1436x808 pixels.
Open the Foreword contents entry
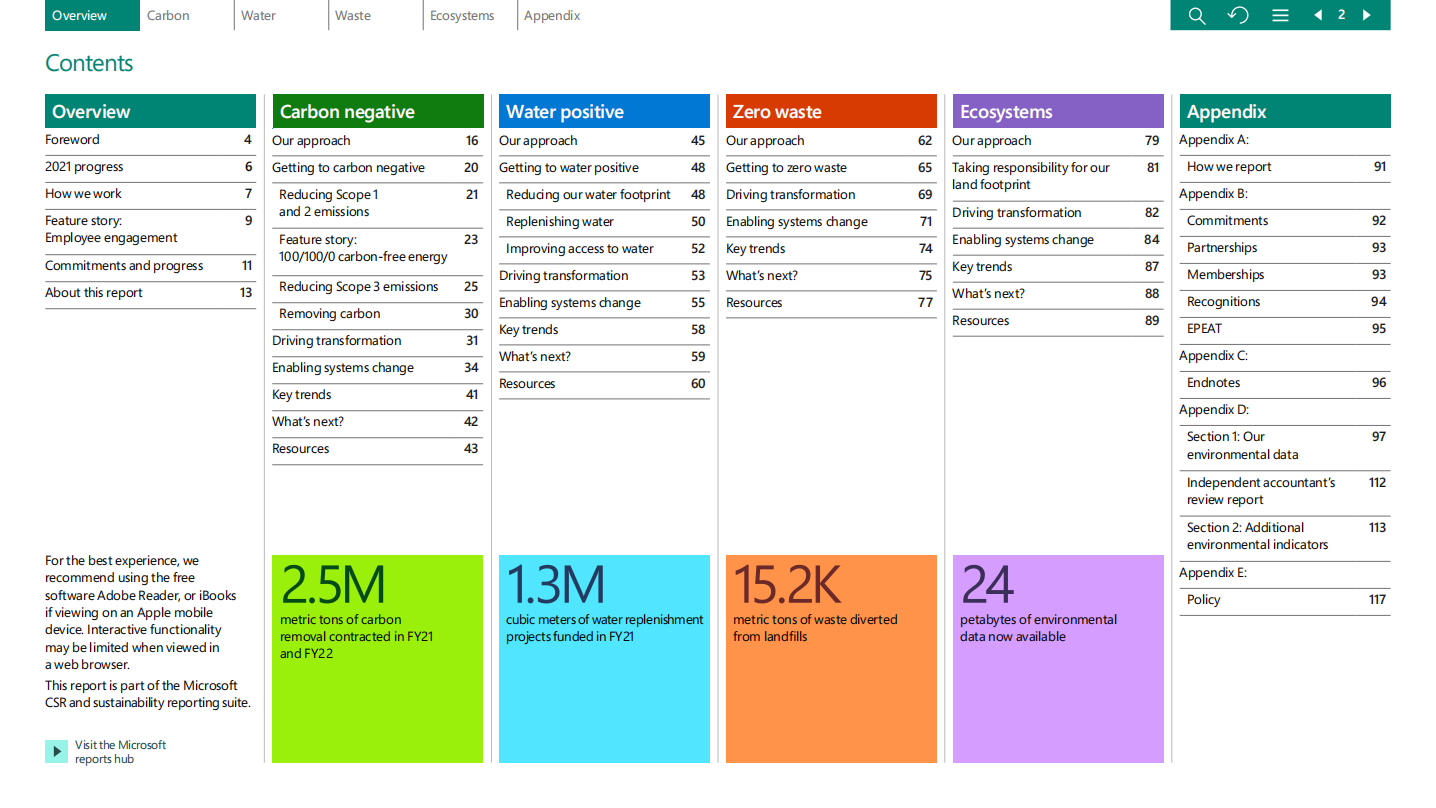click(72, 140)
